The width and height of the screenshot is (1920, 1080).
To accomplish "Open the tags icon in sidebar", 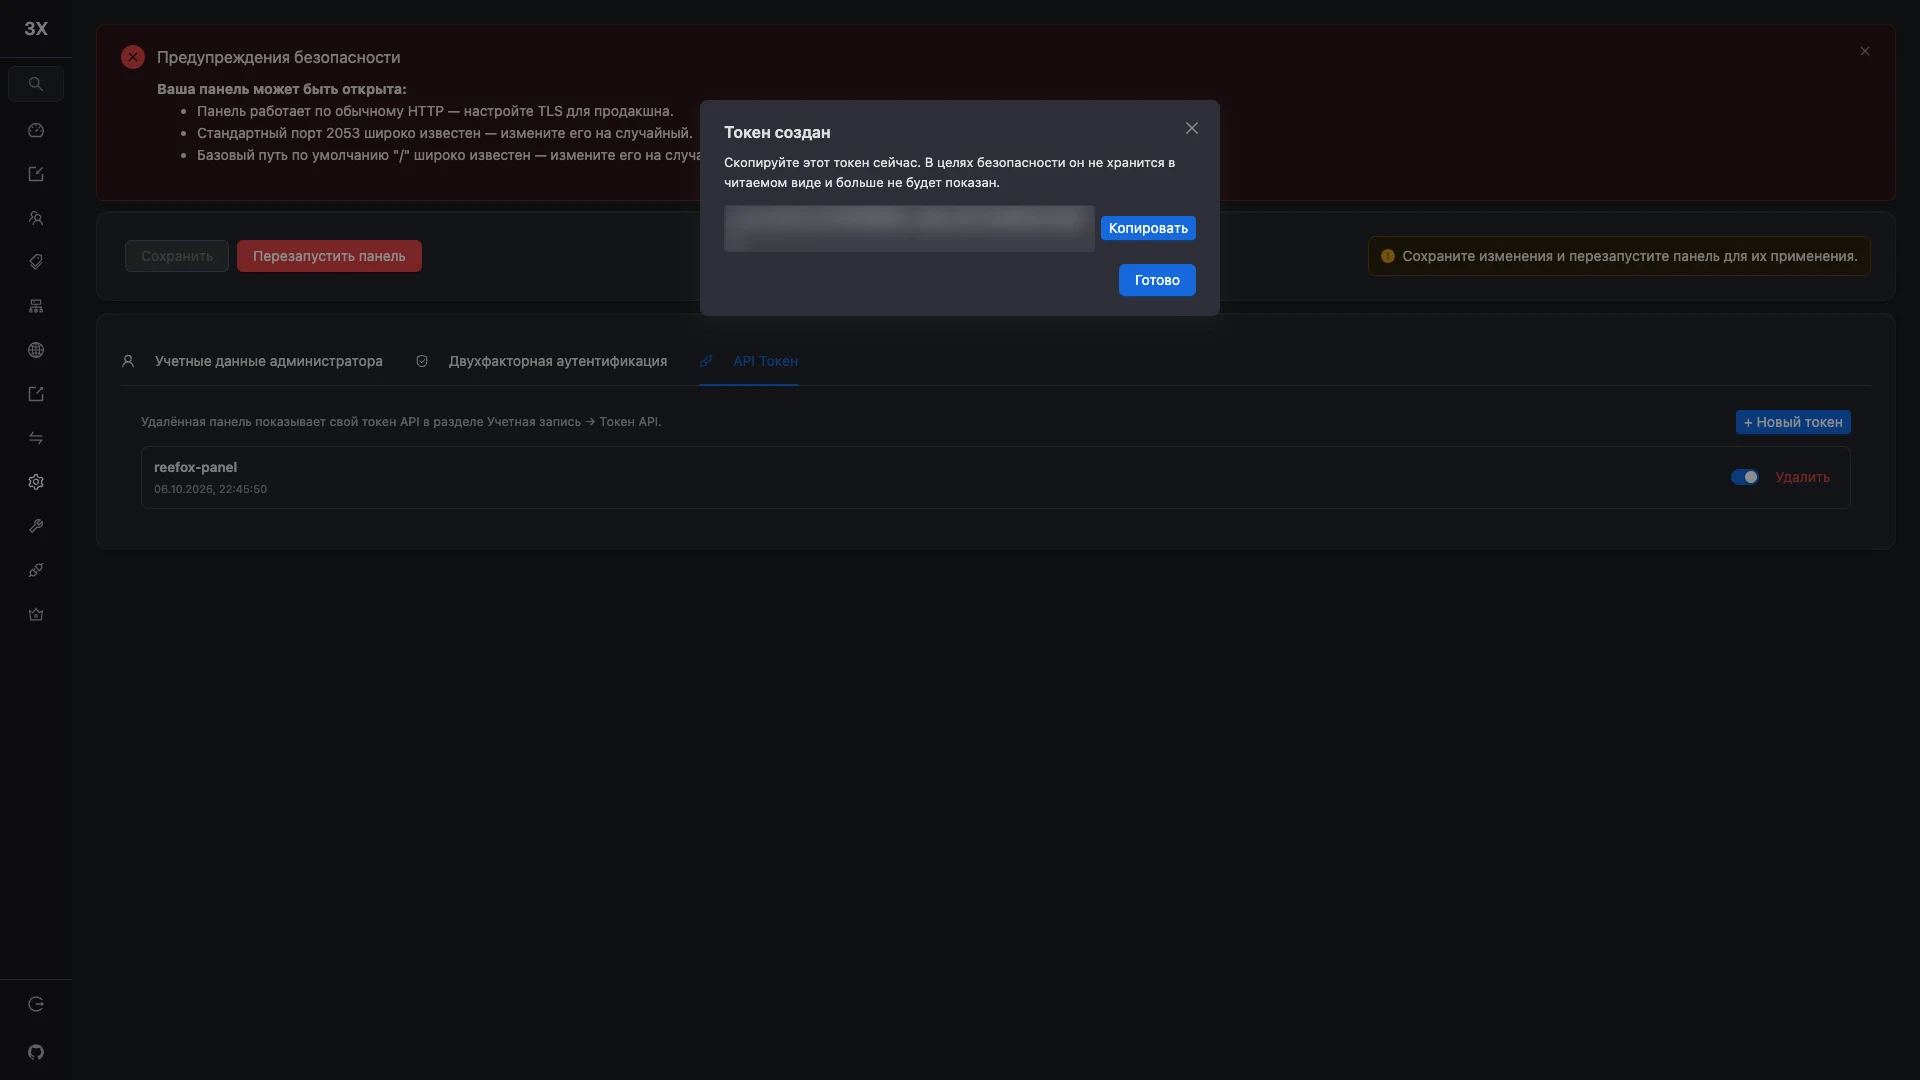I will pyautogui.click(x=36, y=262).
